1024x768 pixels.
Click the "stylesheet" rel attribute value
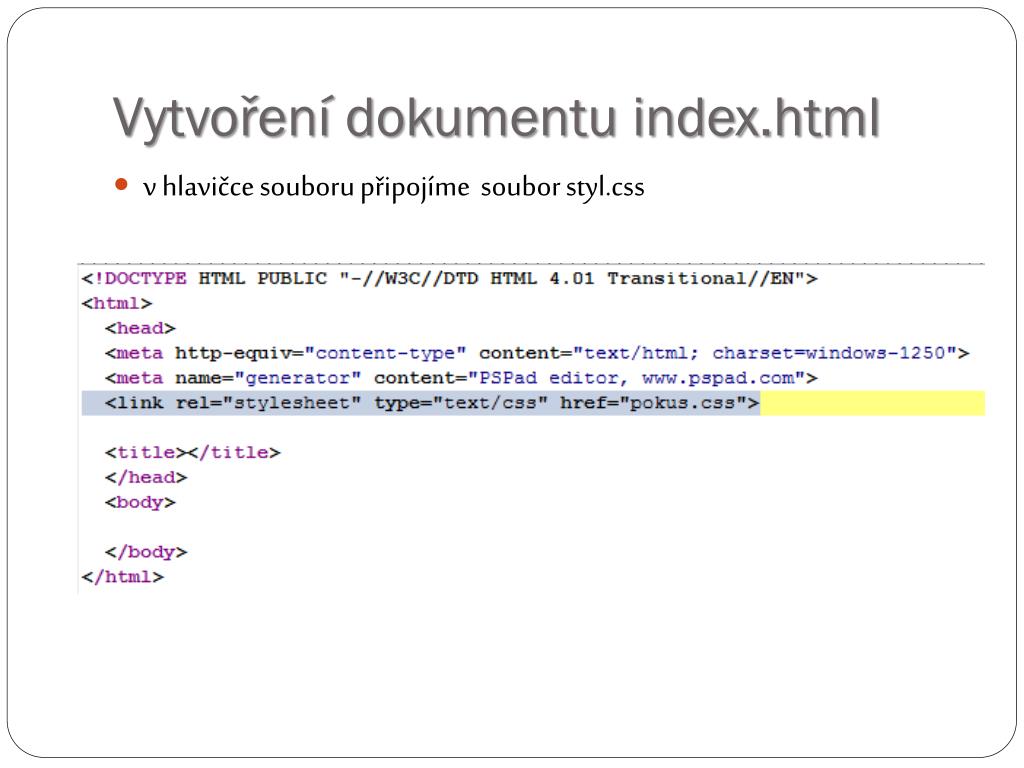click(292, 403)
